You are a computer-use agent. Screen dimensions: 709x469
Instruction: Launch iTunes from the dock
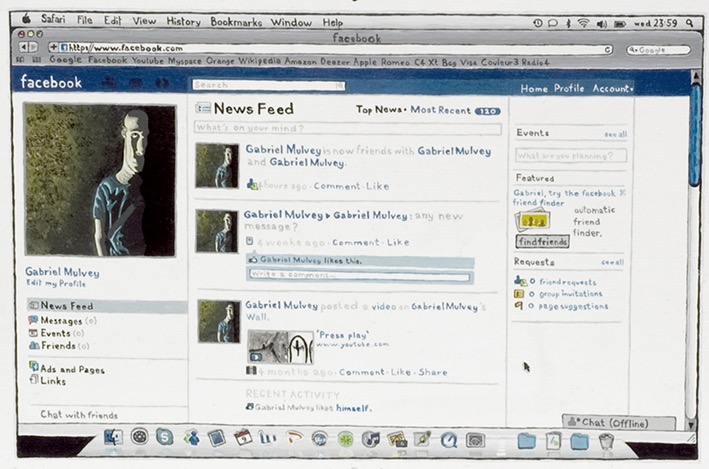(x=370, y=439)
